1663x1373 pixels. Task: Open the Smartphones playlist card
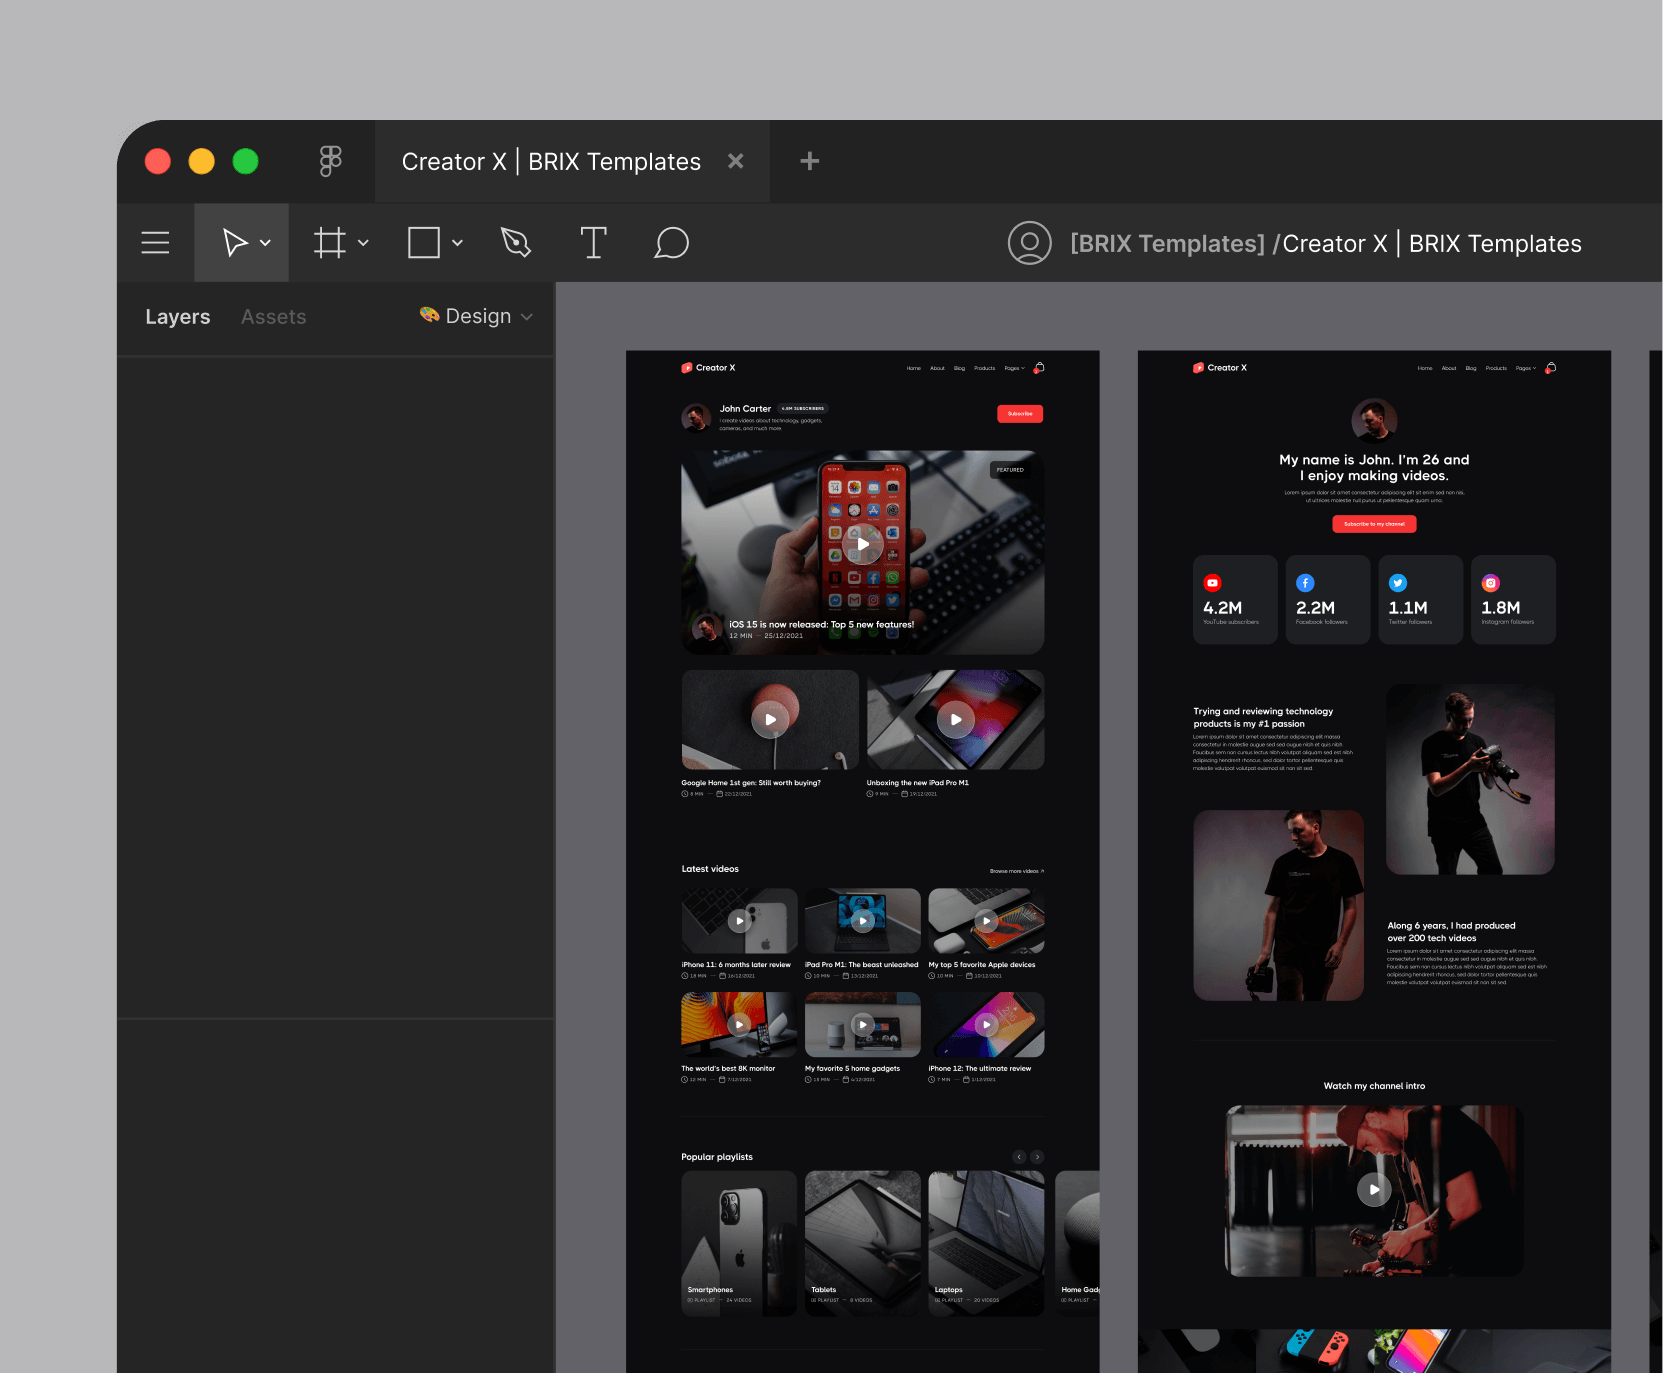coord(739,1243)
